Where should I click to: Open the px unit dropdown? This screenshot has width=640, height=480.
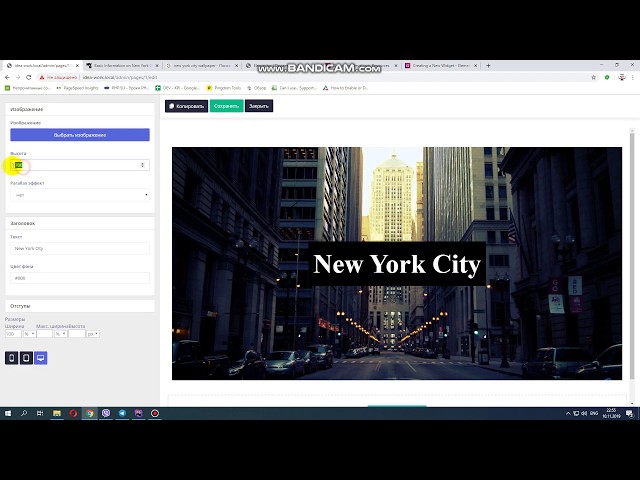(93, 334)
